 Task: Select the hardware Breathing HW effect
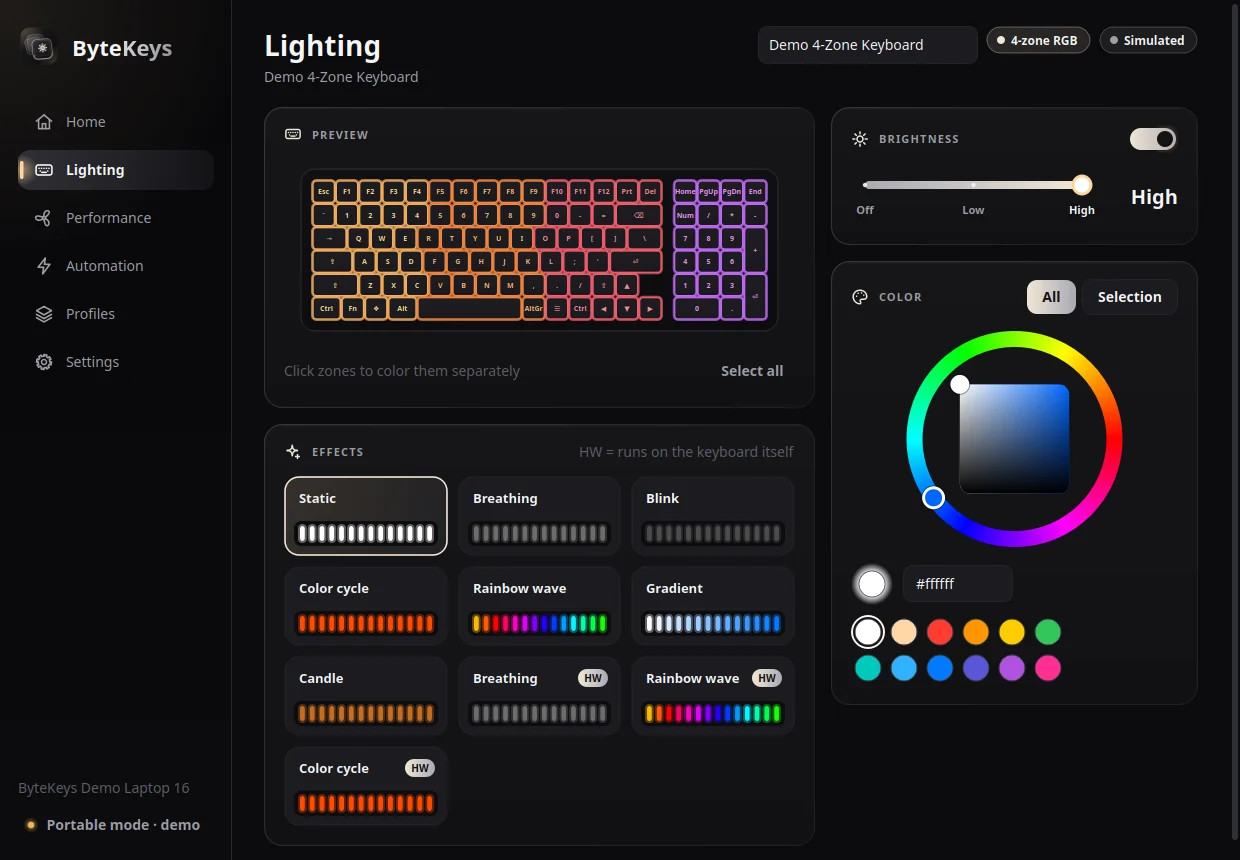(x=539, y=696)
